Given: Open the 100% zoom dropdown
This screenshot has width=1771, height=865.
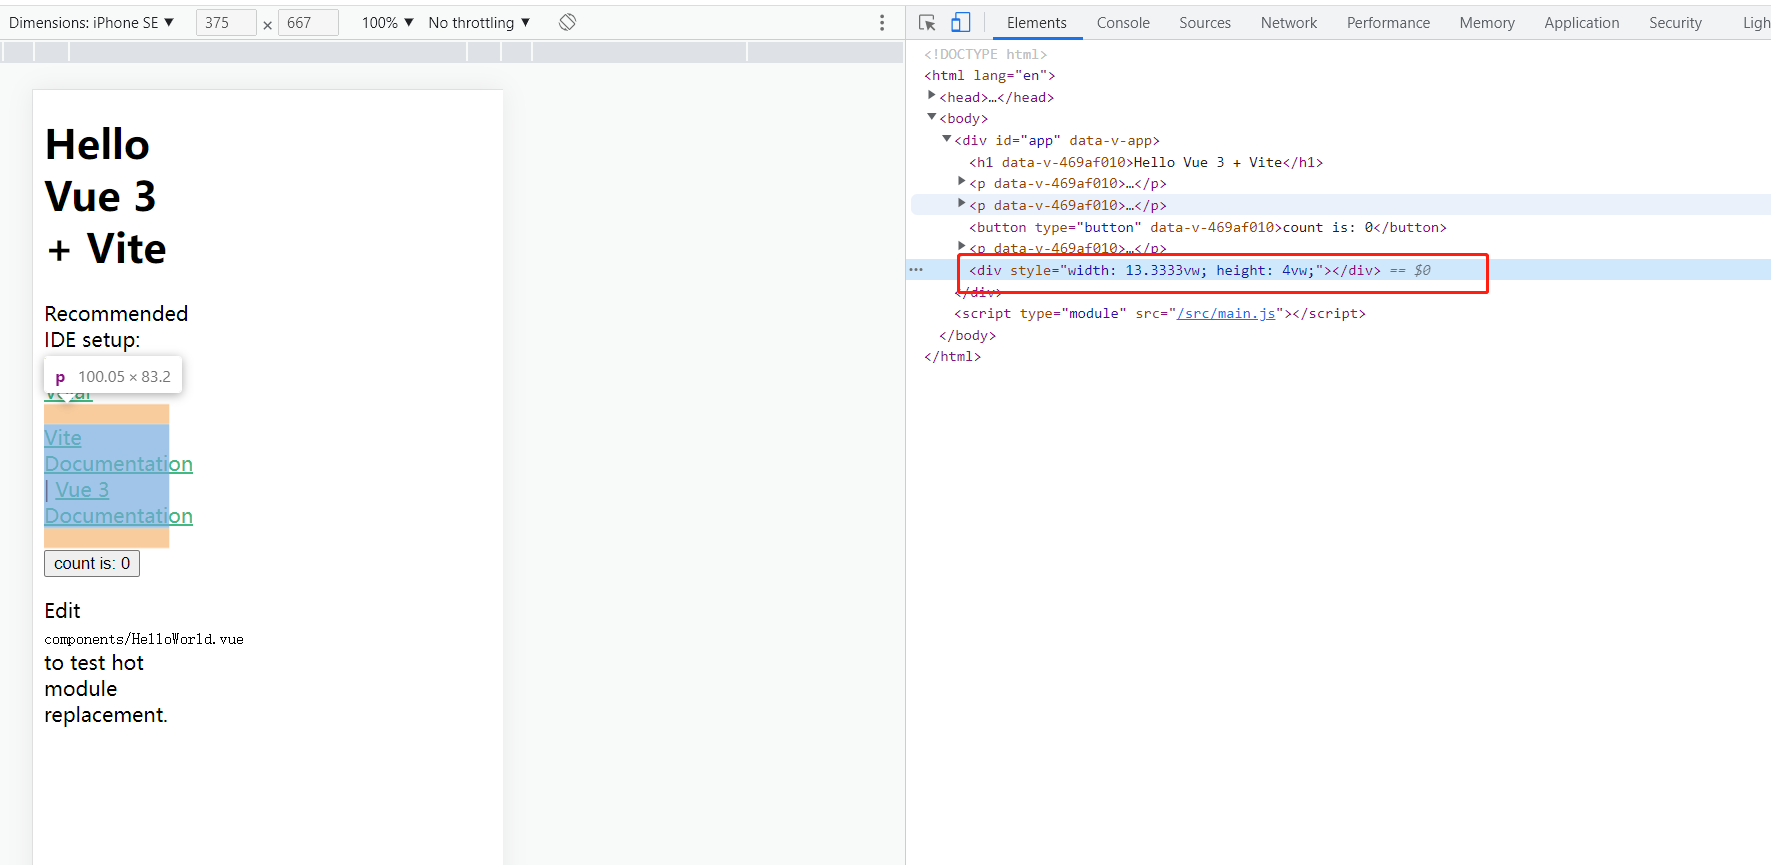Looking at the screenshot, I should 388,22.
